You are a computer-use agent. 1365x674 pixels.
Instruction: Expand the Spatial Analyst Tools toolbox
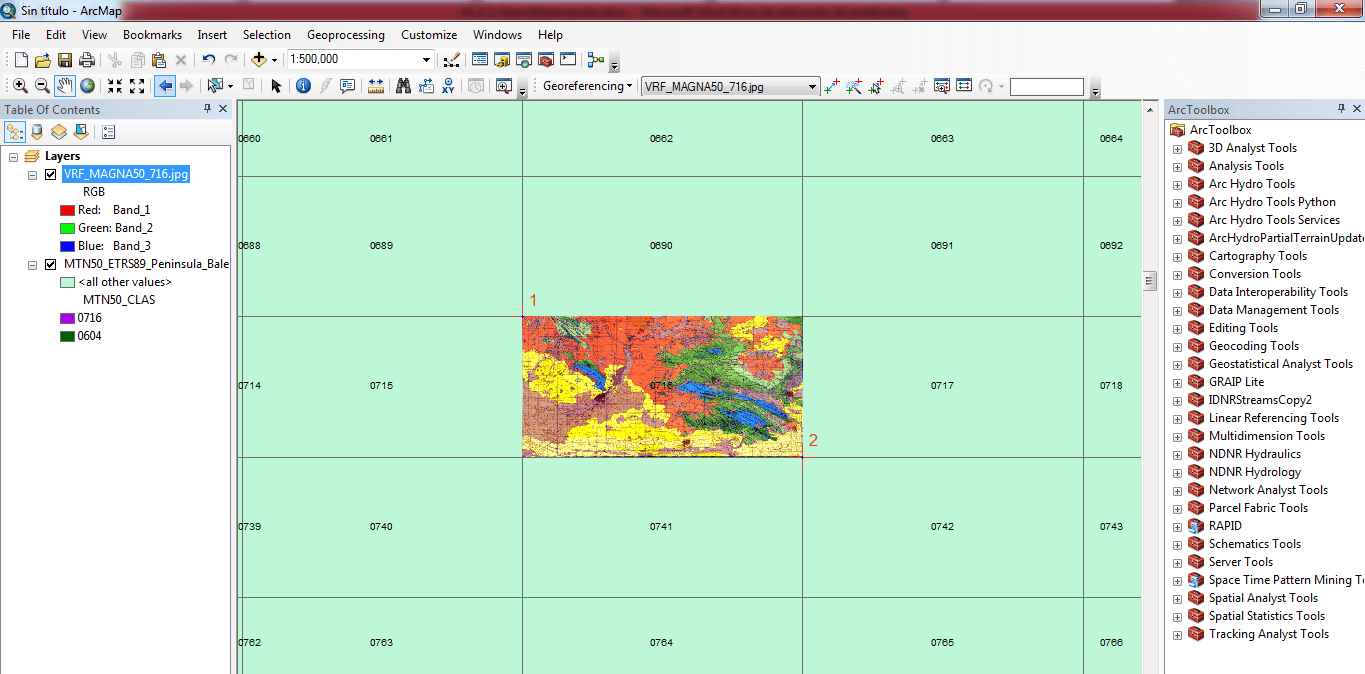pyautogui.click(x=1177, y=598)
